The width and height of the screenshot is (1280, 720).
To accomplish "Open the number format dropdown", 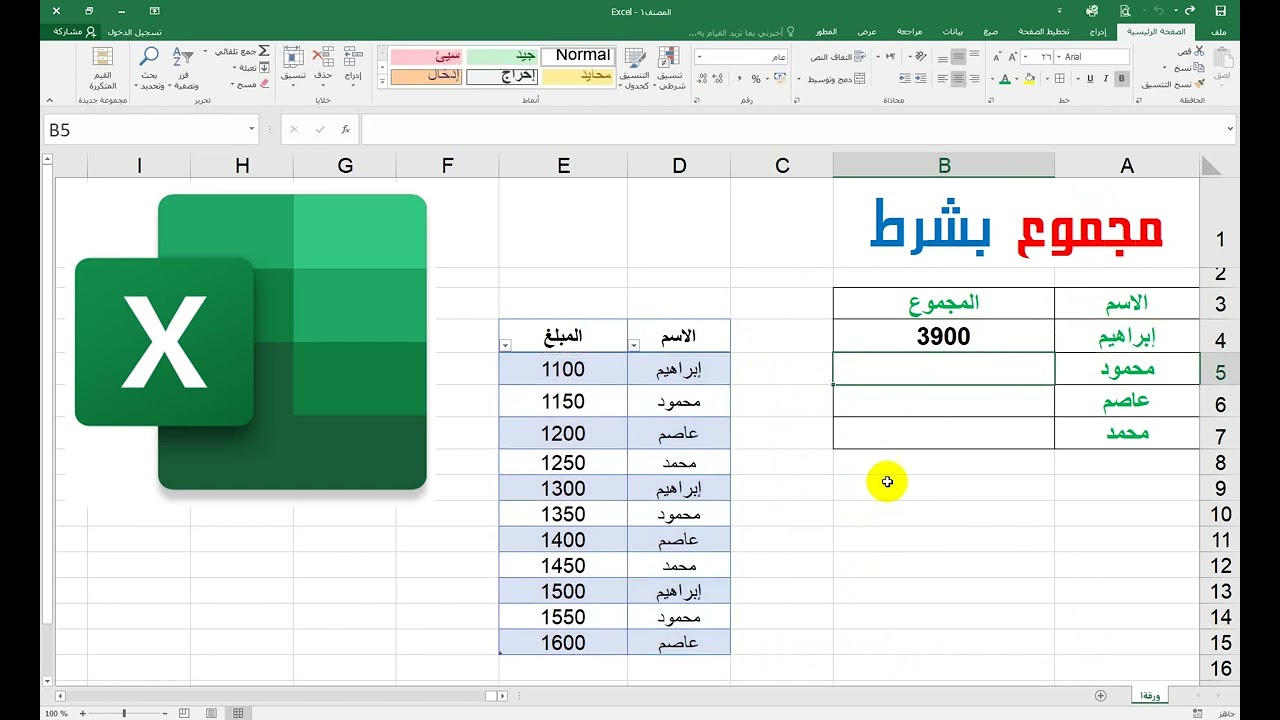I will click(x=700, y=57).
